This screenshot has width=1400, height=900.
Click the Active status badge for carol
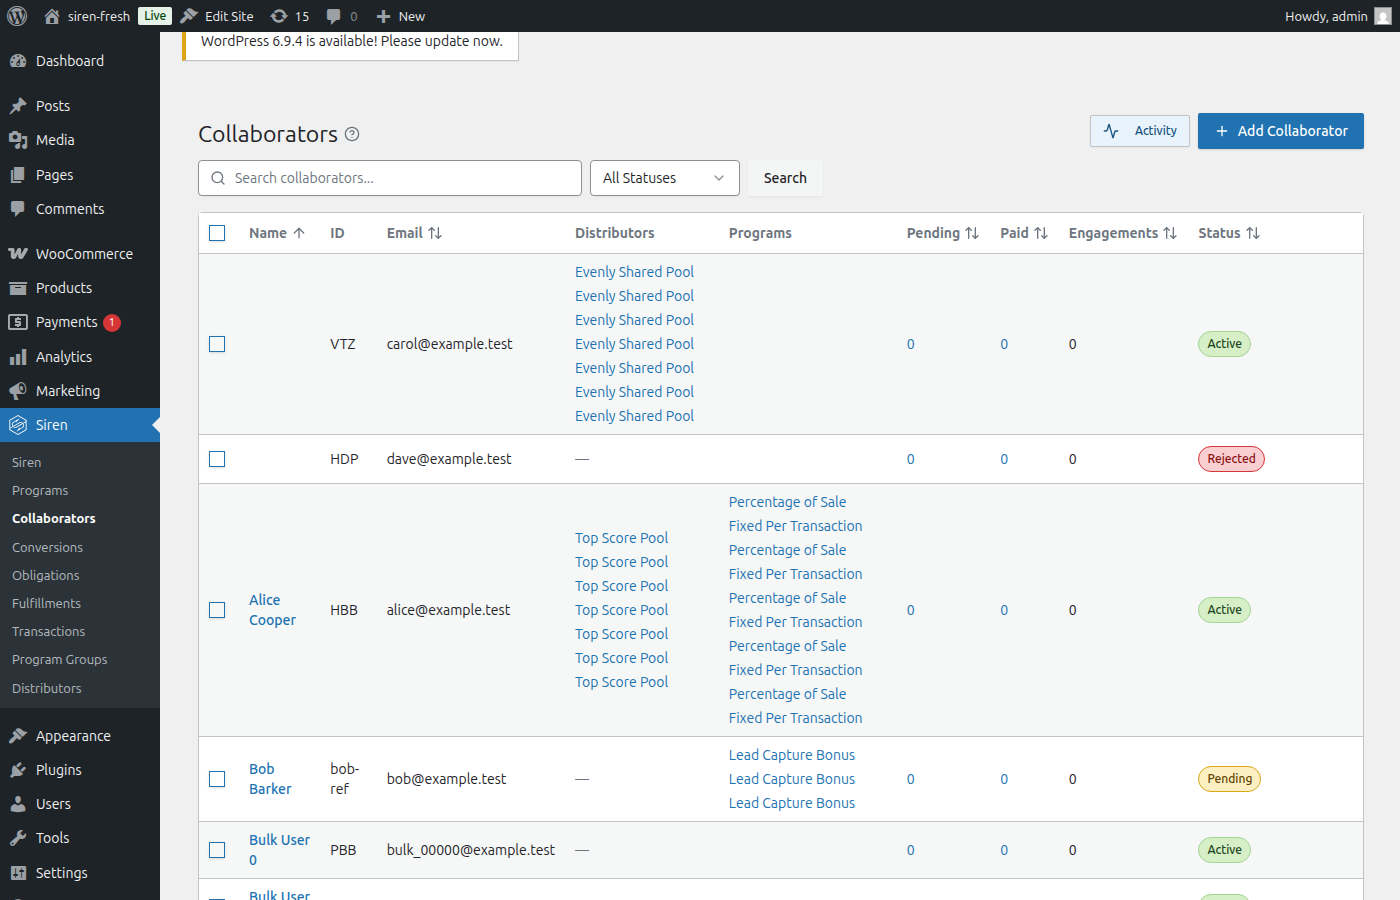pyautogui.click(x=1224, y=344)
